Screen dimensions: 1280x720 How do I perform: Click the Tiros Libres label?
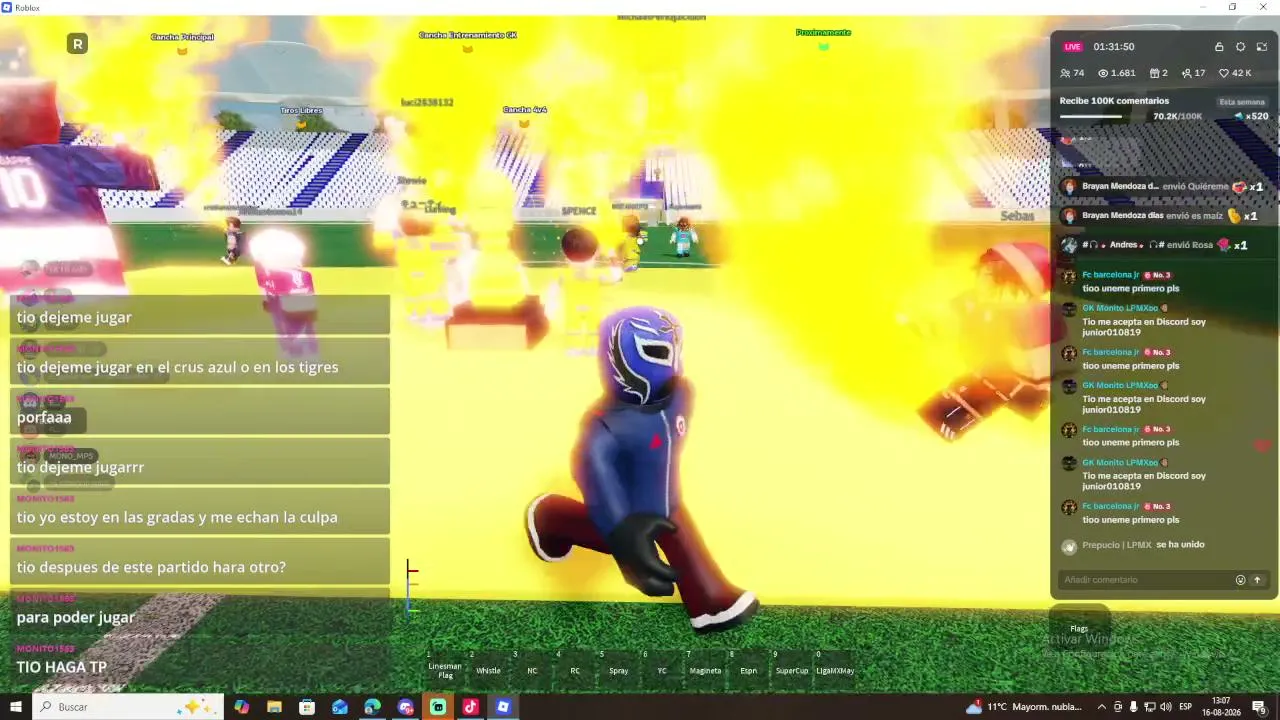[301, 111]
